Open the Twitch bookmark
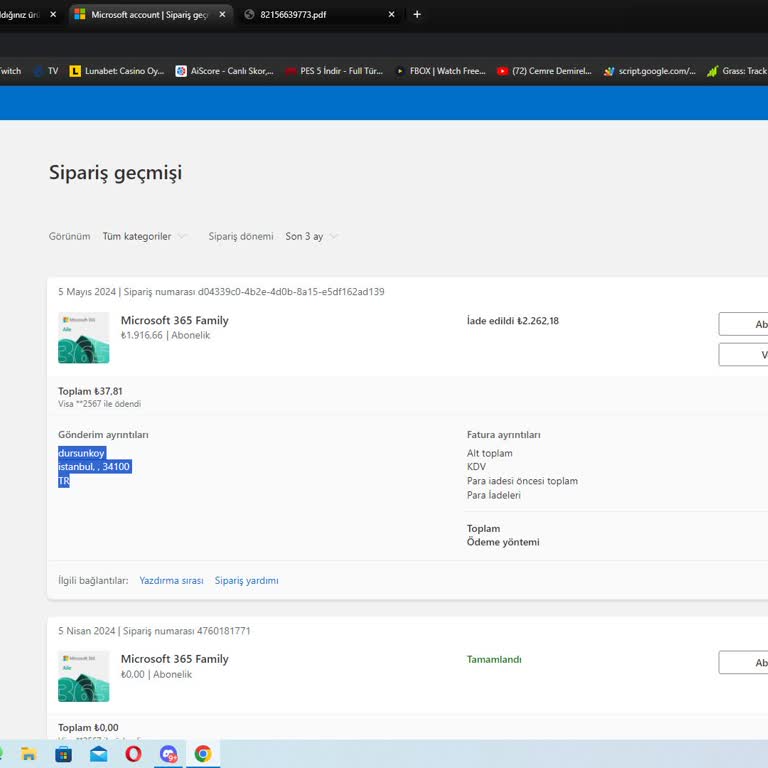This screenshot has width=768, height=768. (11, 71)
